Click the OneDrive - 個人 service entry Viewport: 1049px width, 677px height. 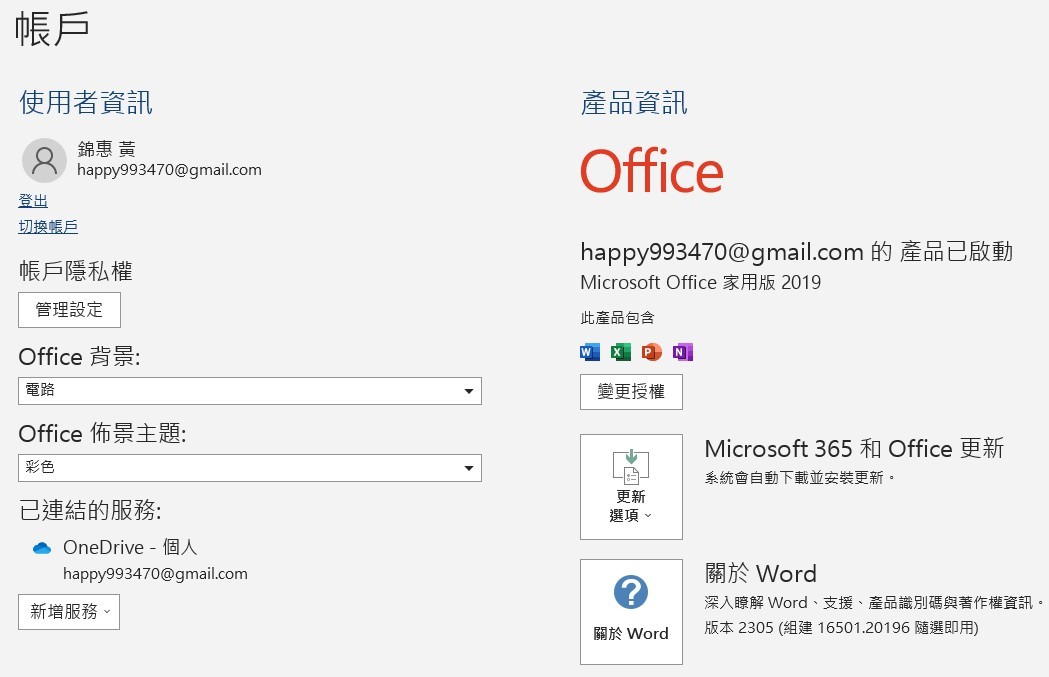click(130, 547)
